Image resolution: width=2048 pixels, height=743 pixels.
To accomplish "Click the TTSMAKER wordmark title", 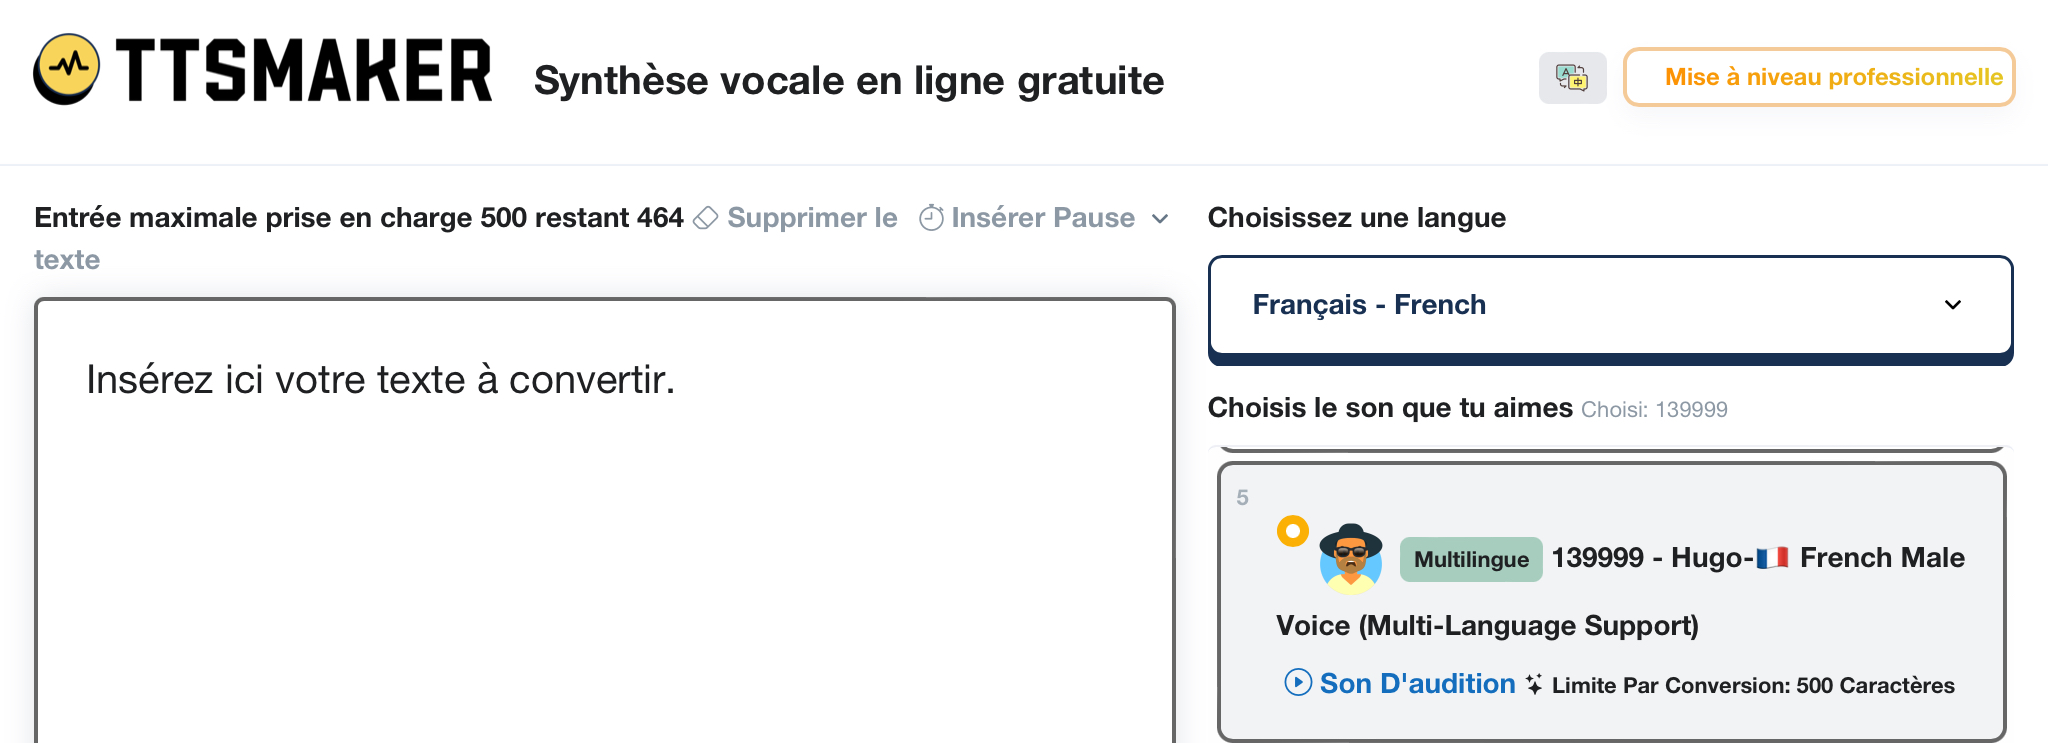I will [x=304, y=71].
